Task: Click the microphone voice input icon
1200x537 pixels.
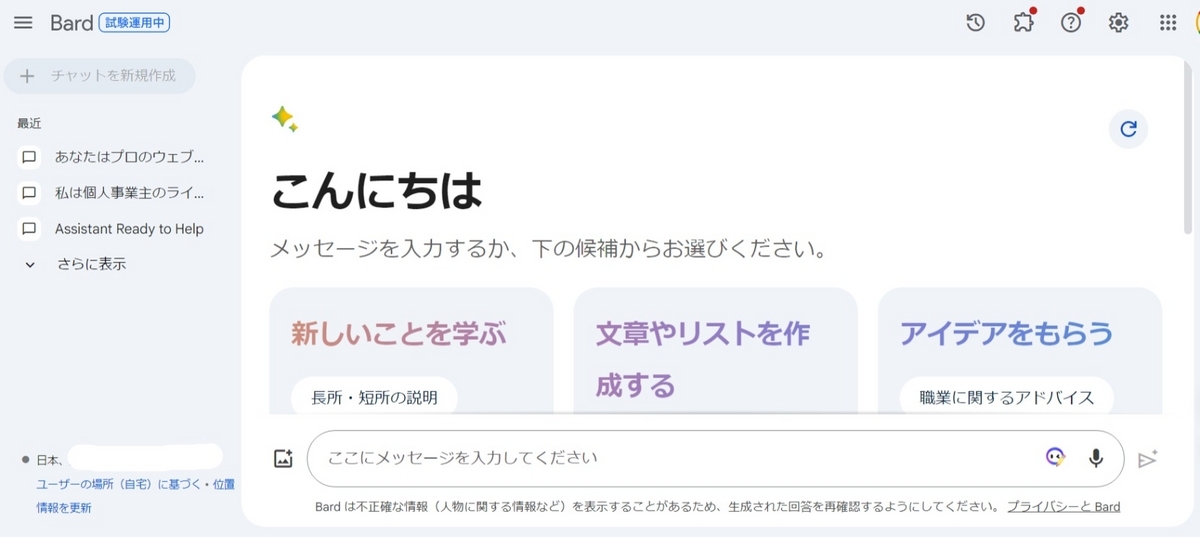Action: pos(1096,458)
